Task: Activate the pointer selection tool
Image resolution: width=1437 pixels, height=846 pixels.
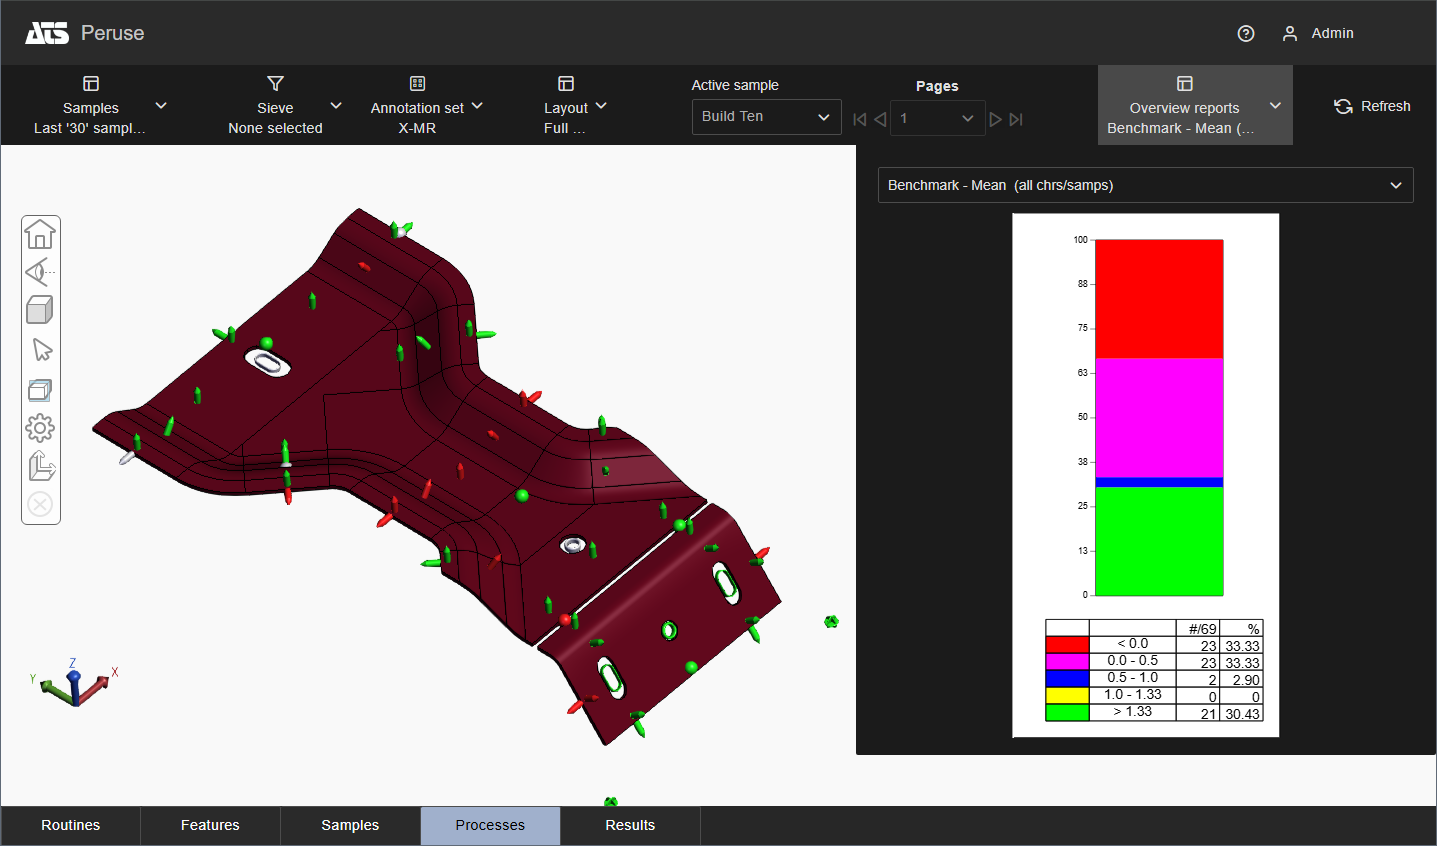Action: coord(41,350)
